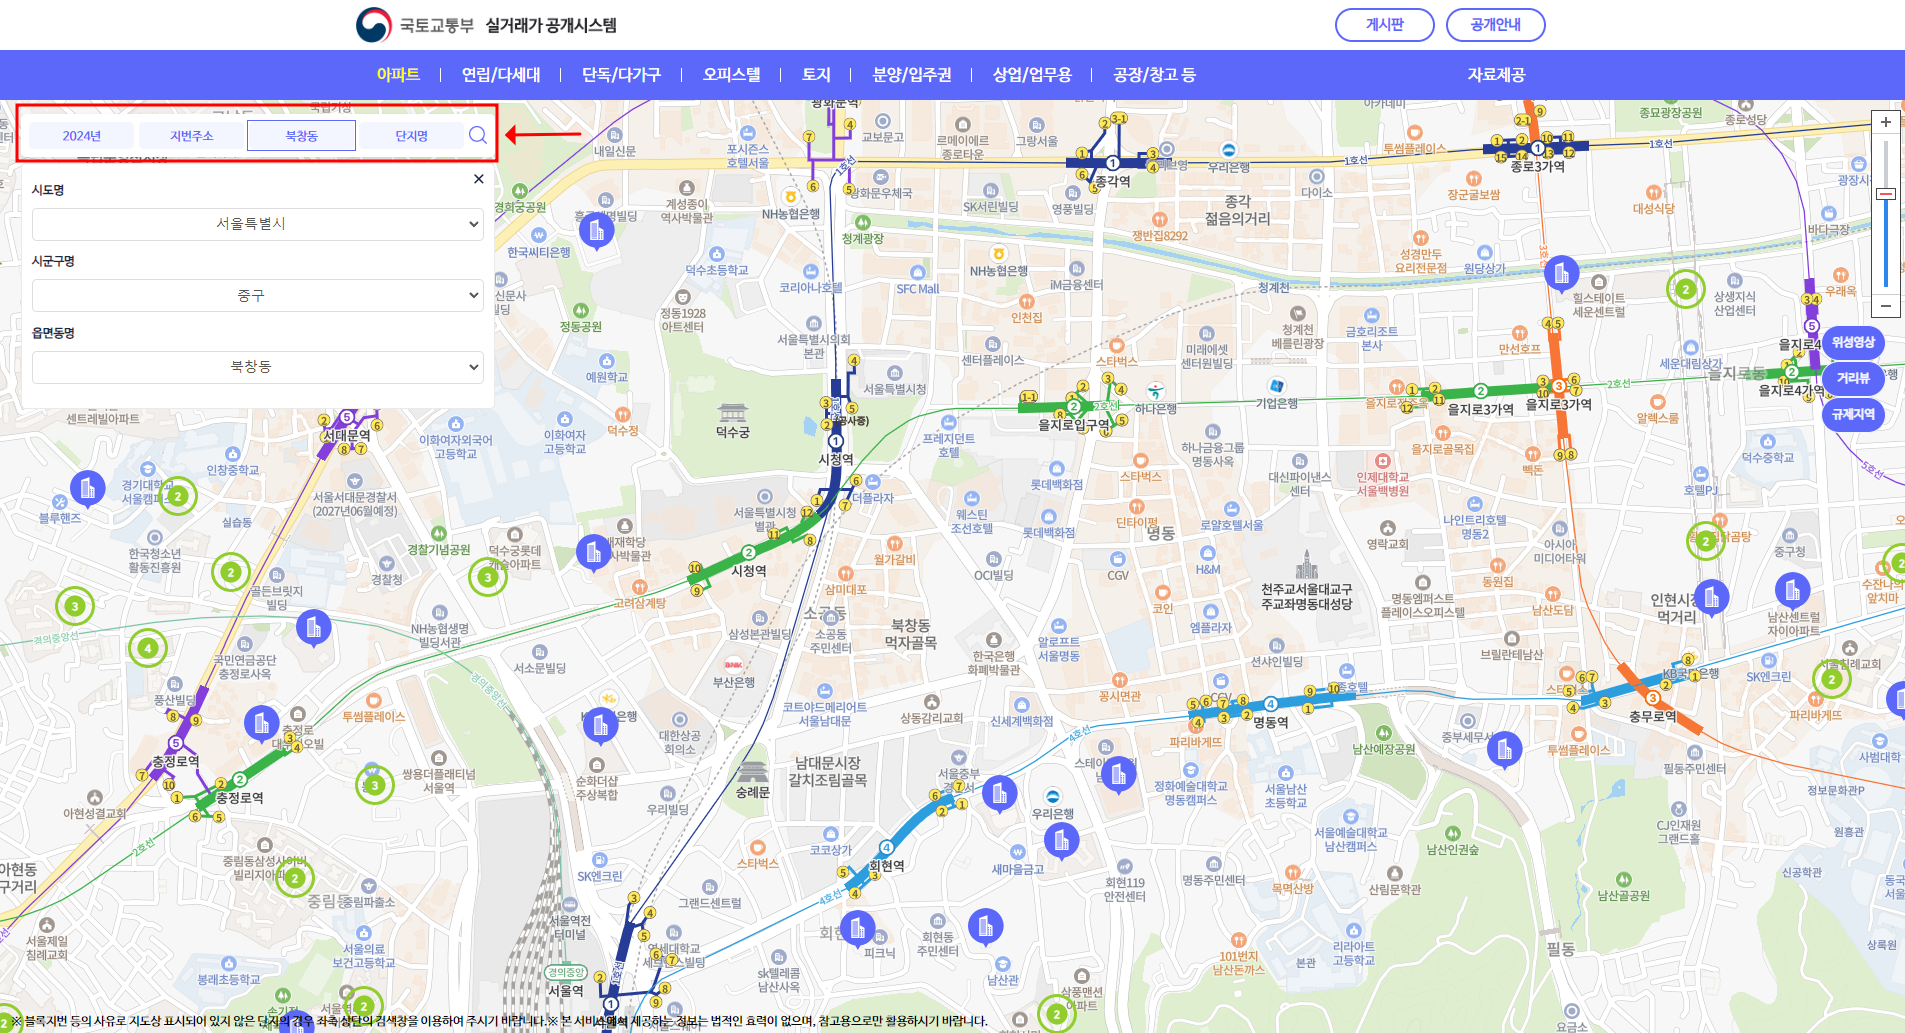Click the search magnifier icon
This screenshot has width=1905, height=1033.
click(478, 135)
